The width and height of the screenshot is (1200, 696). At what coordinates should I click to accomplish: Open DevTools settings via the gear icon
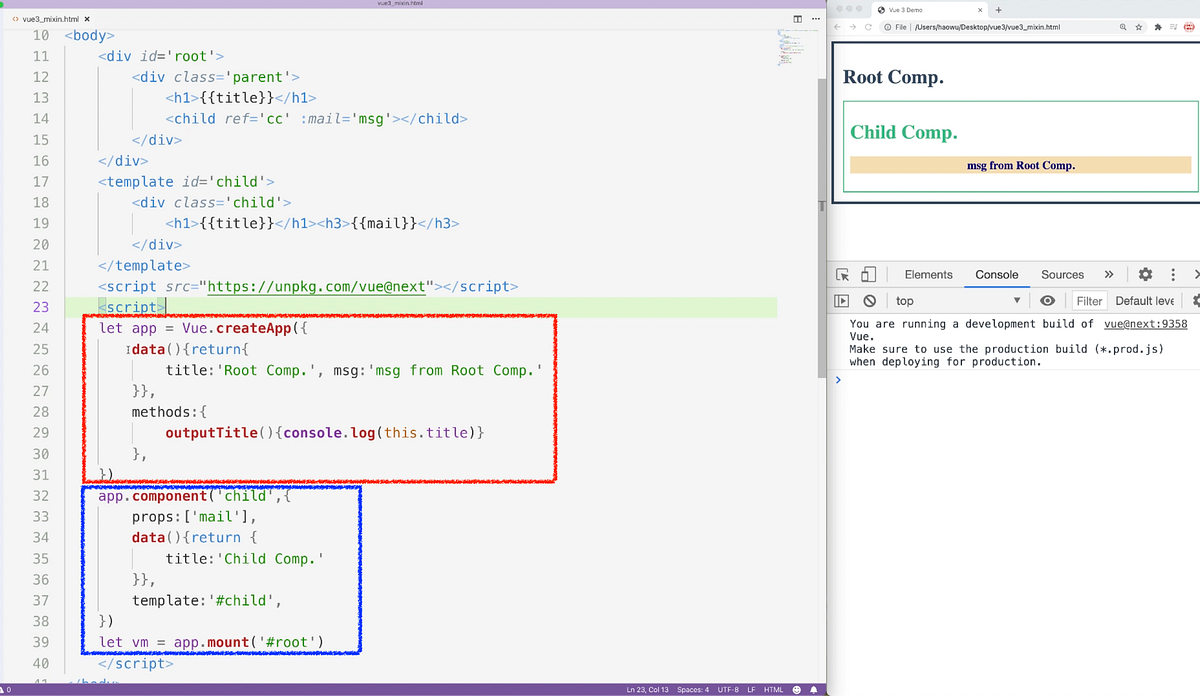click(x=1146, y=274)
